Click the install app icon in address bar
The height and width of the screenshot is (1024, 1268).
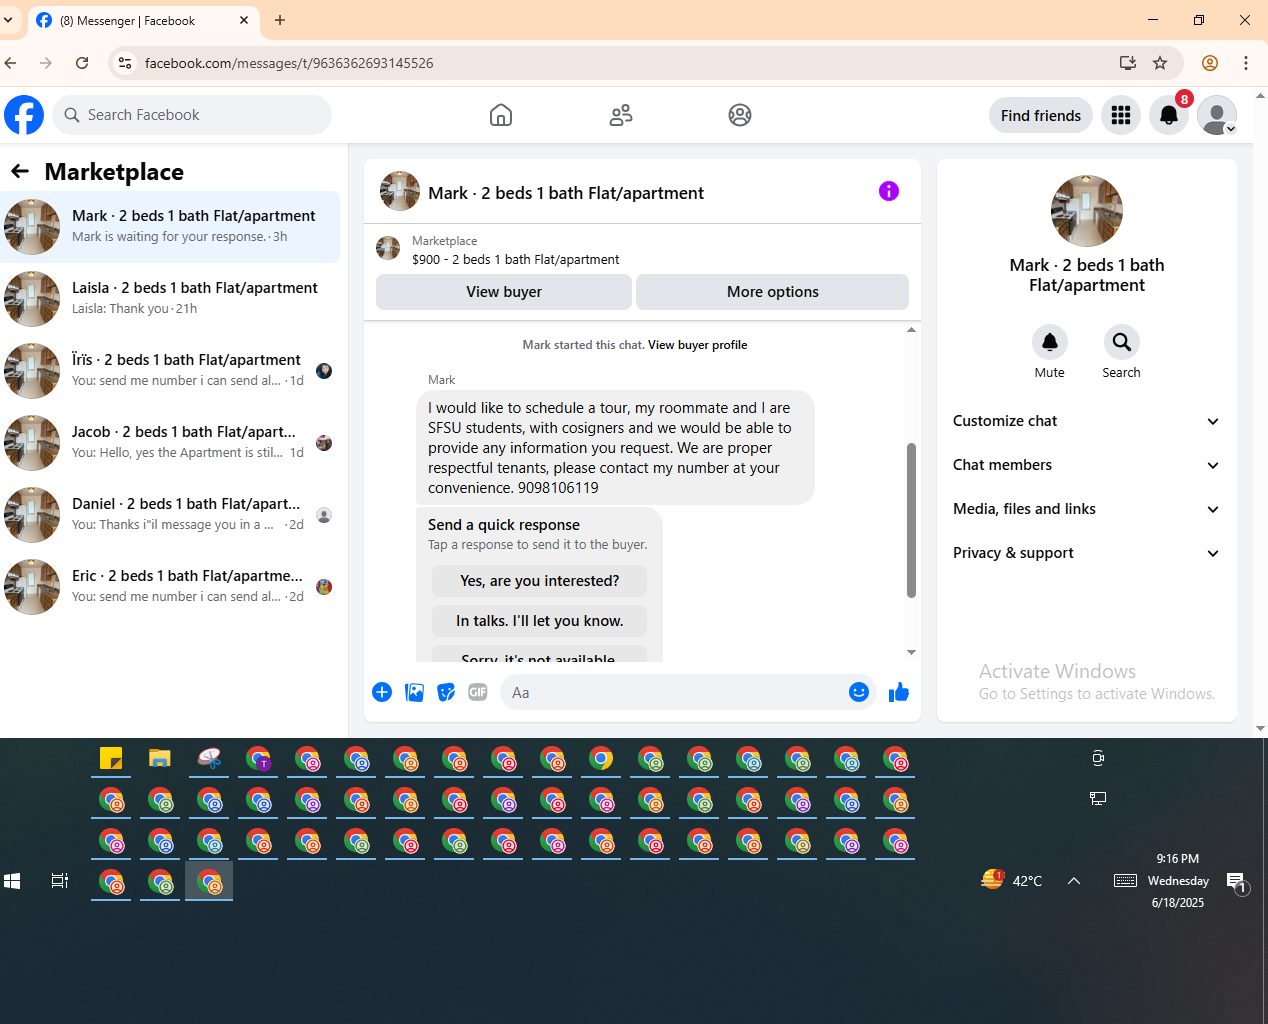coord(1128,63)
